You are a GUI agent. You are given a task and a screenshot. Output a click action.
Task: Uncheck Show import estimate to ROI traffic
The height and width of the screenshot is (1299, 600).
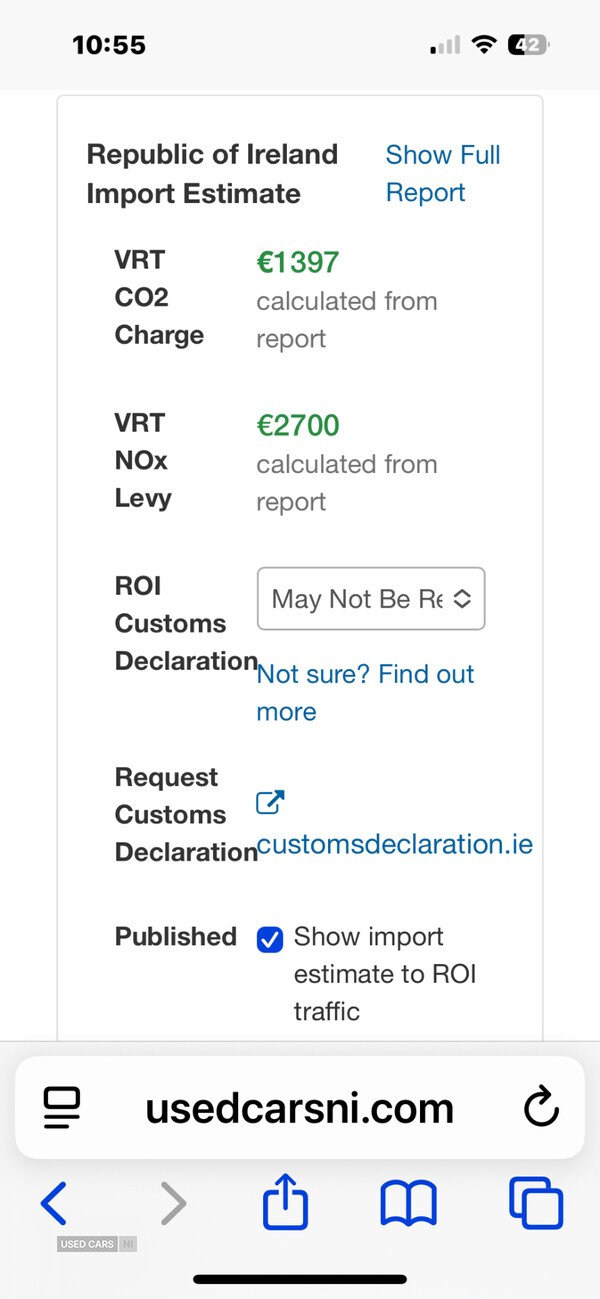(x=270, y=940)
